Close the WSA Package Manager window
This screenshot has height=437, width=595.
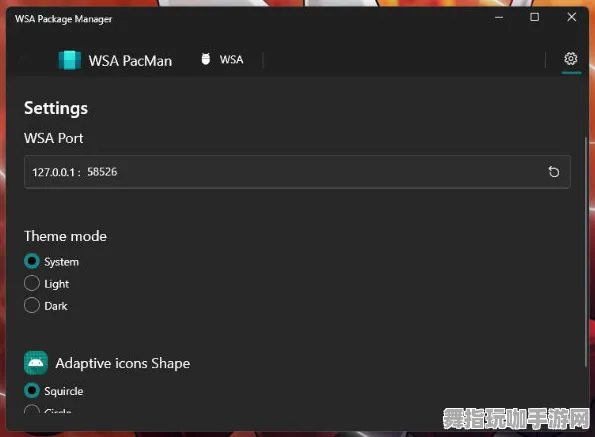pos(571,17)
